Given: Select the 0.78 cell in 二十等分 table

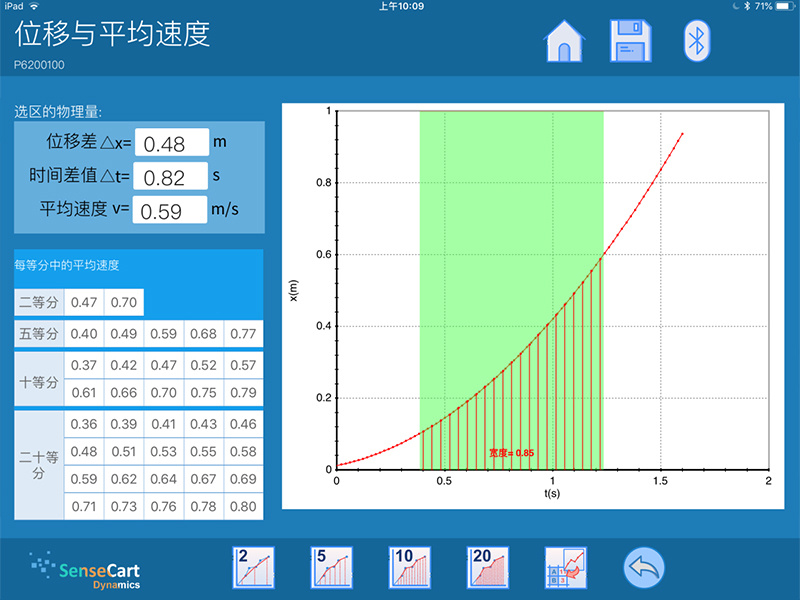Looking at the screenshot, I should tap(204, 507).
